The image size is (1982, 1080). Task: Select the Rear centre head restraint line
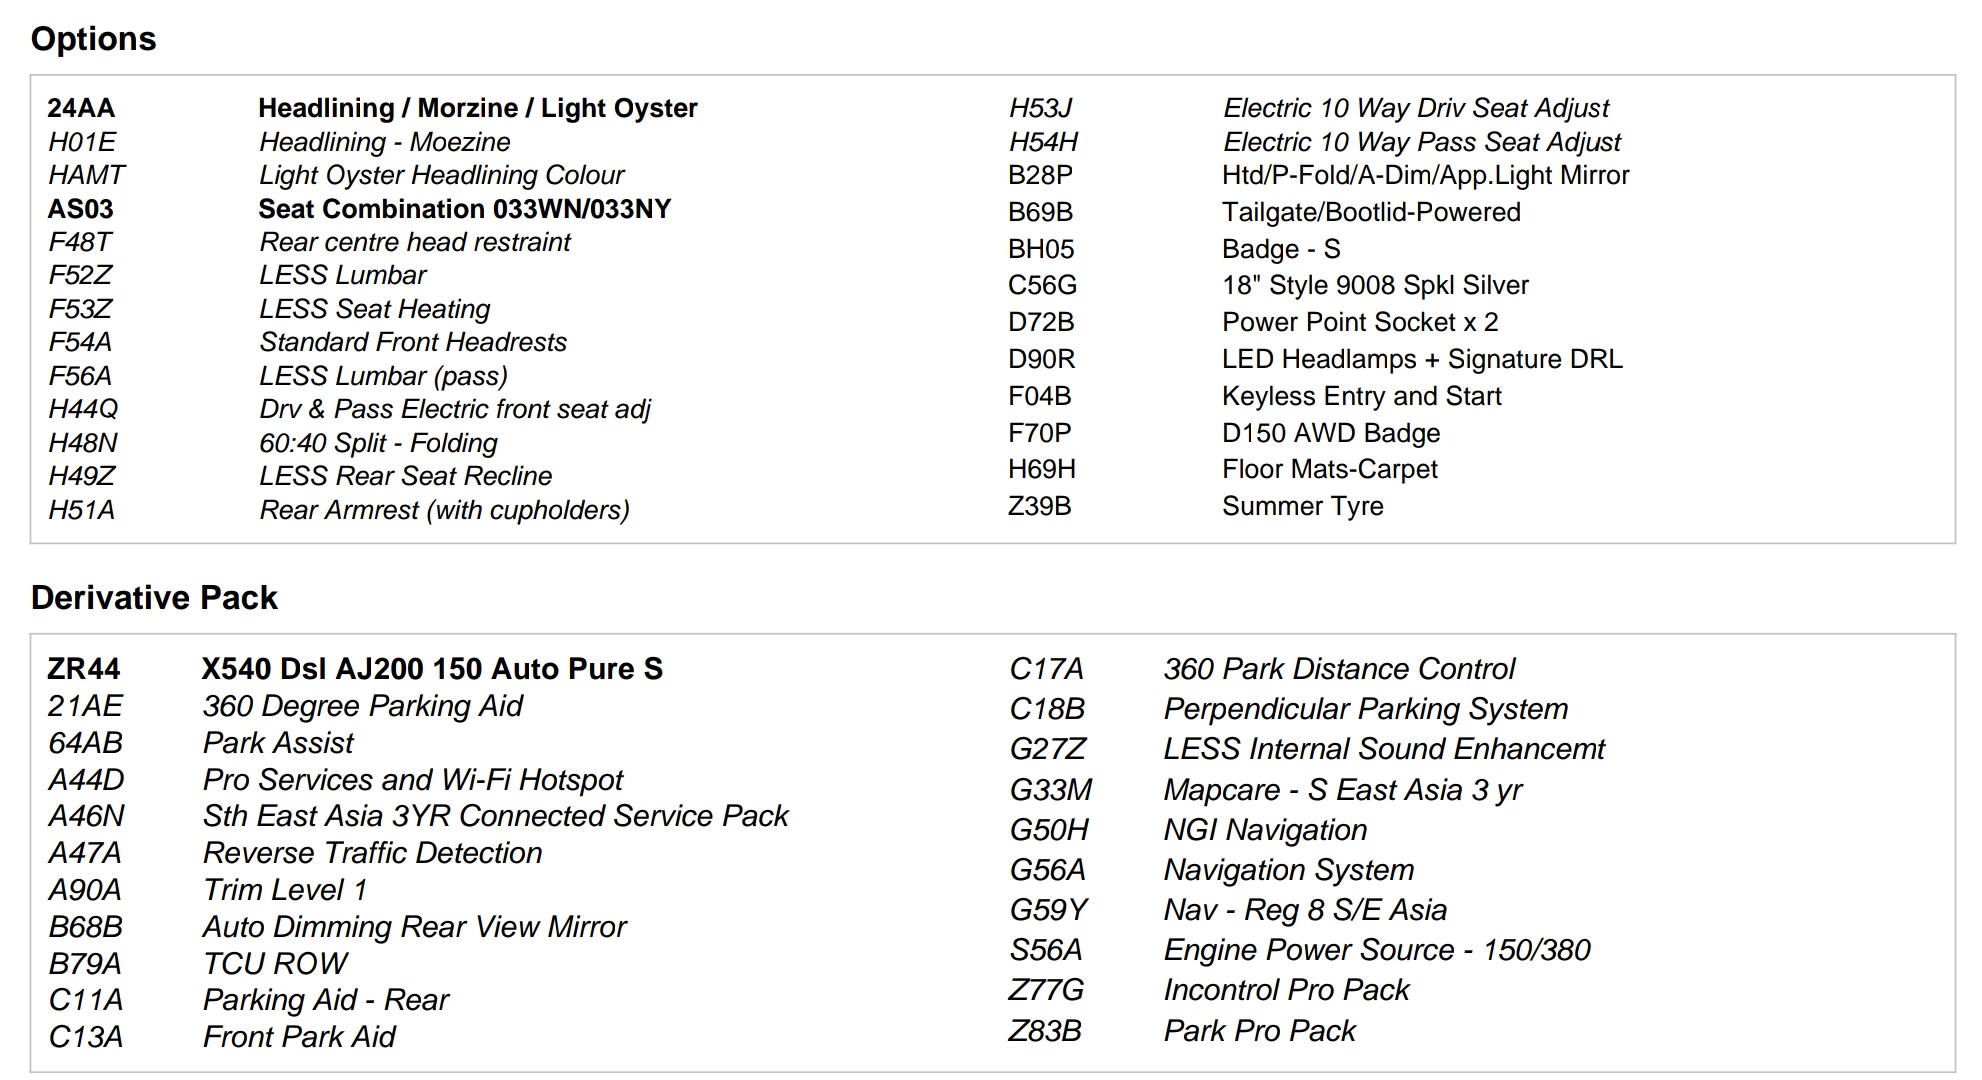click(415, 242)
